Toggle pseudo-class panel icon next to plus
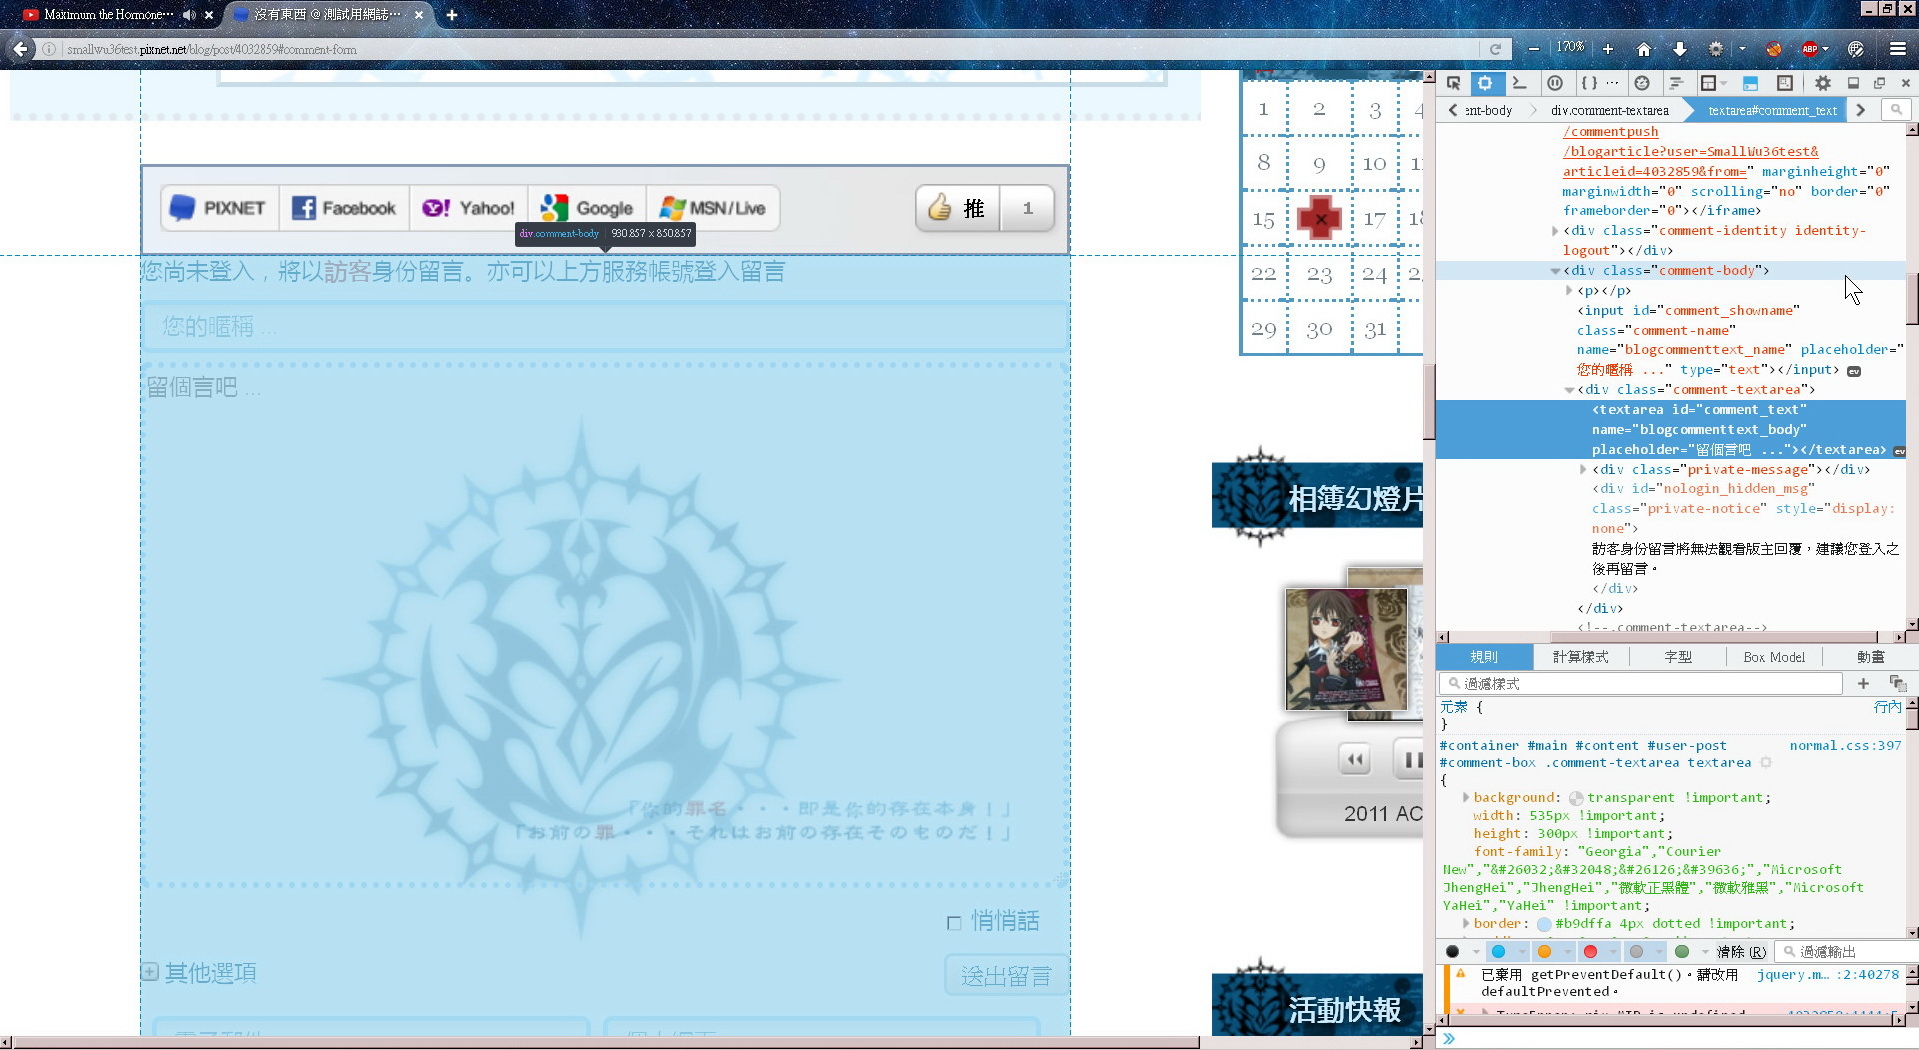The width and height of the screenshot is (1919, 1050). (x=1897, y=683)
